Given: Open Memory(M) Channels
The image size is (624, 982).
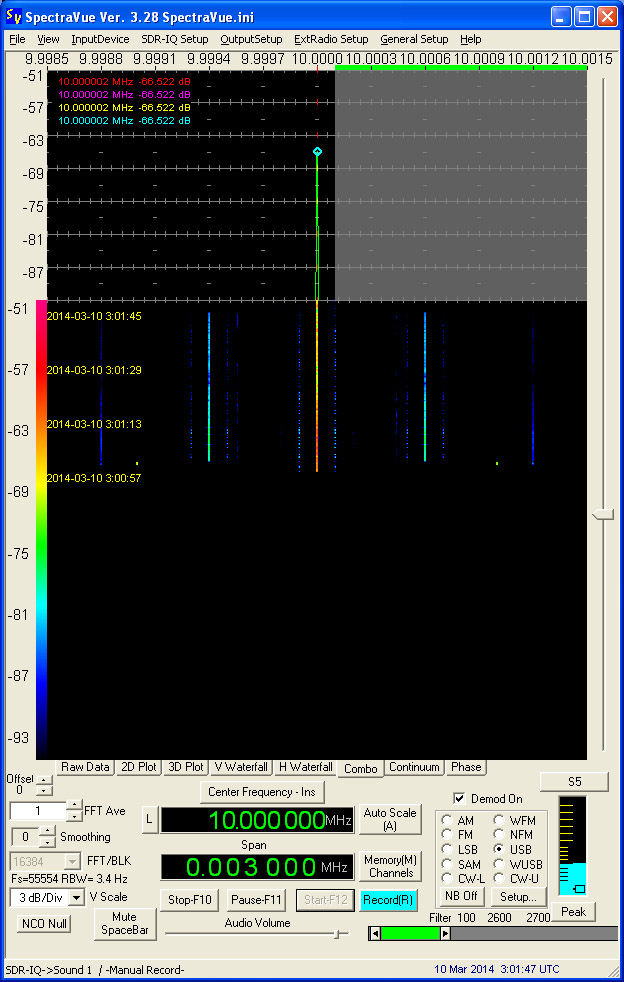Looking at the screenshot, I should click(390, 867).
